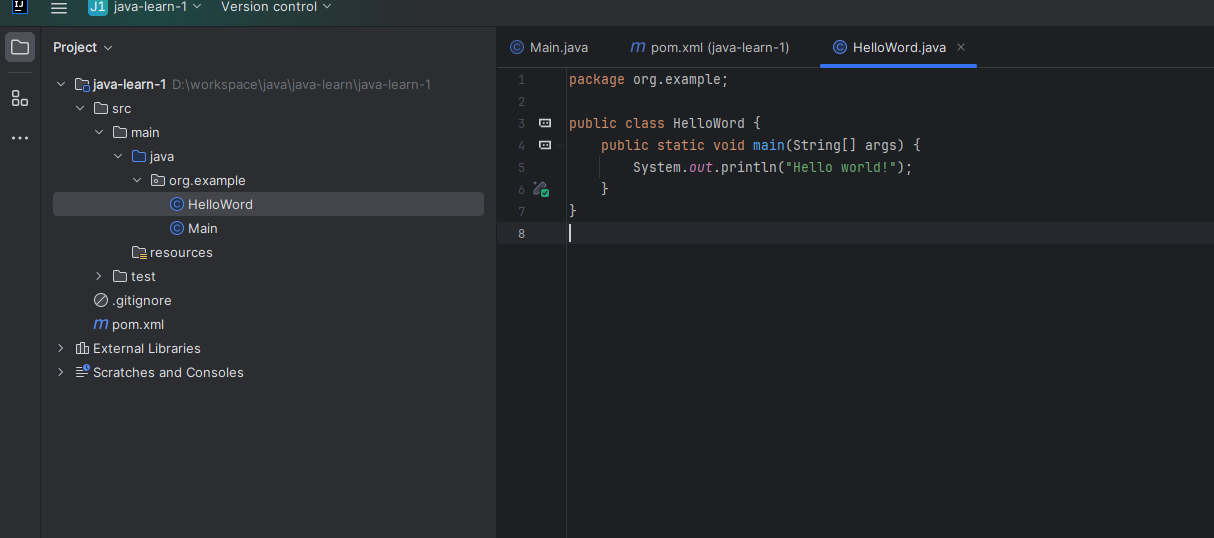1214x538 pixels.
Task: Open java-learn-1 project selector dropdown
Action: click(145, 7)
